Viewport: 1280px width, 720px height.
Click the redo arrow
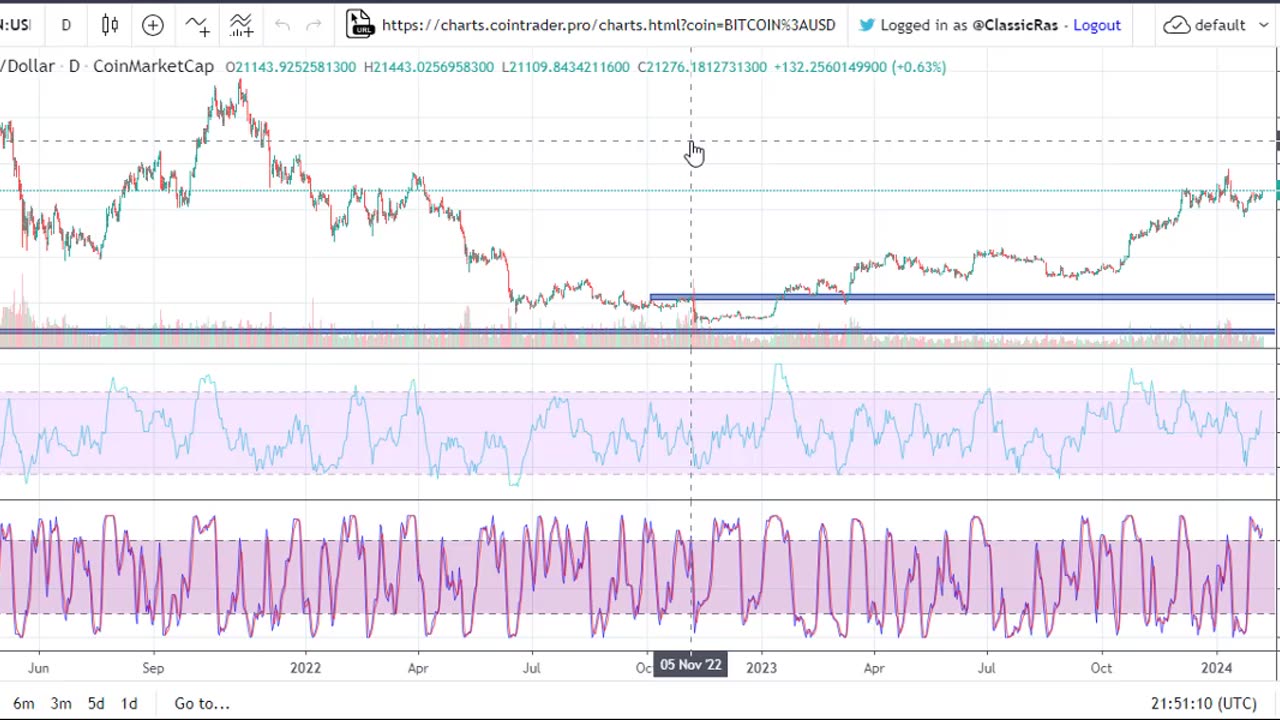(x=313, y=25)
